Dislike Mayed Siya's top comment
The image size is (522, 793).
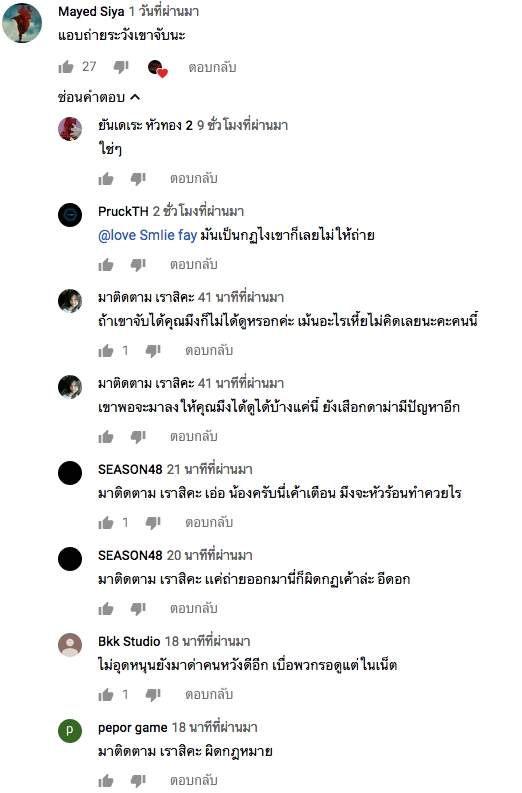pos(121,67)
